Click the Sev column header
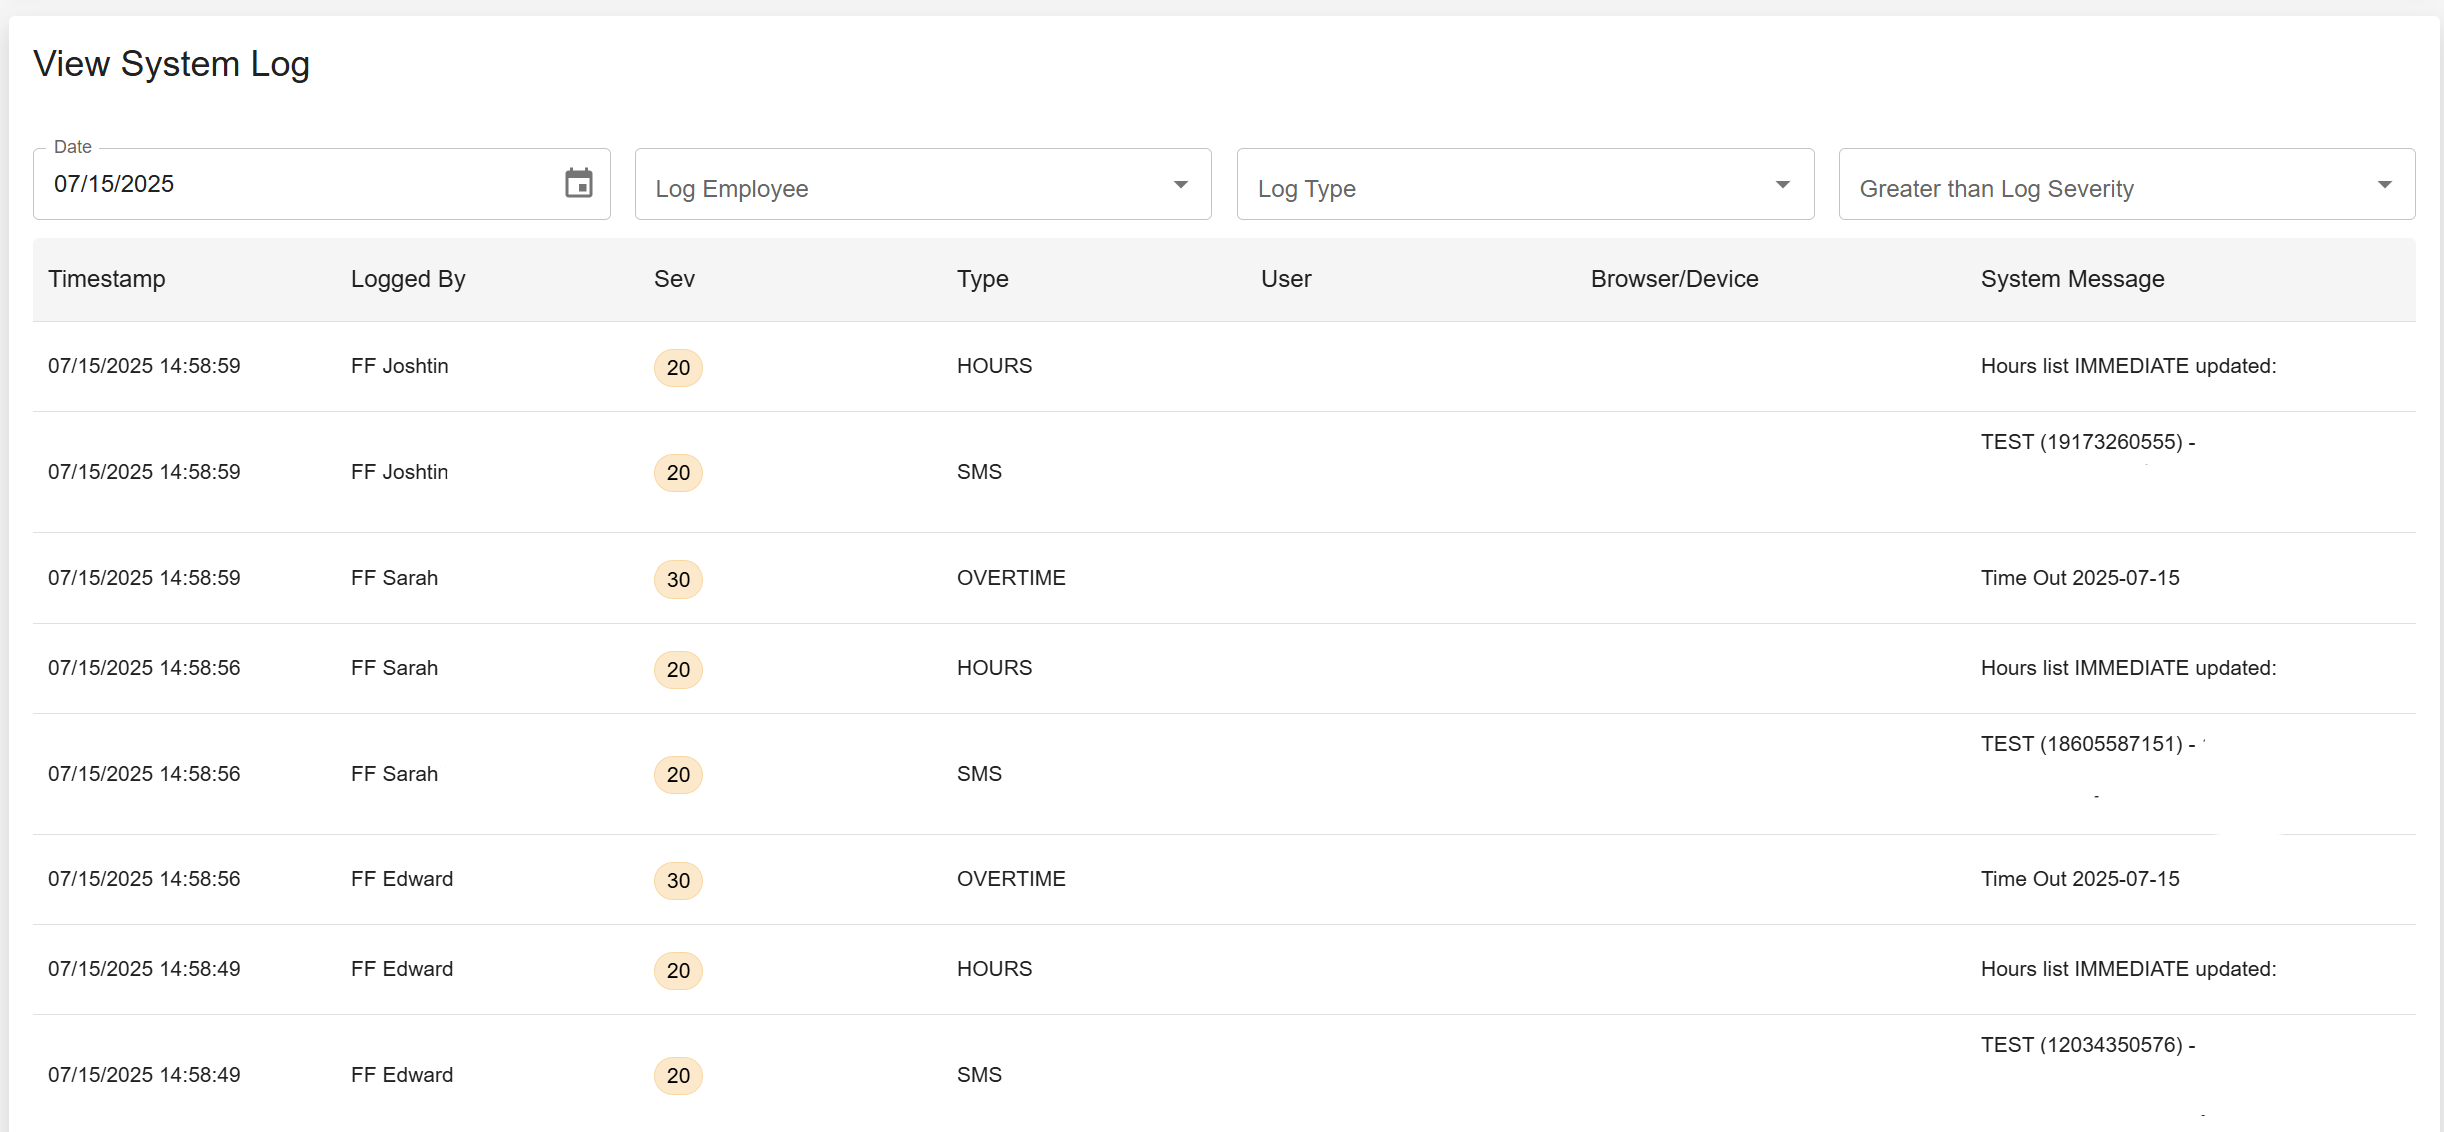The height and width of the screenshot is (1132, 2444). click(674, 279)
